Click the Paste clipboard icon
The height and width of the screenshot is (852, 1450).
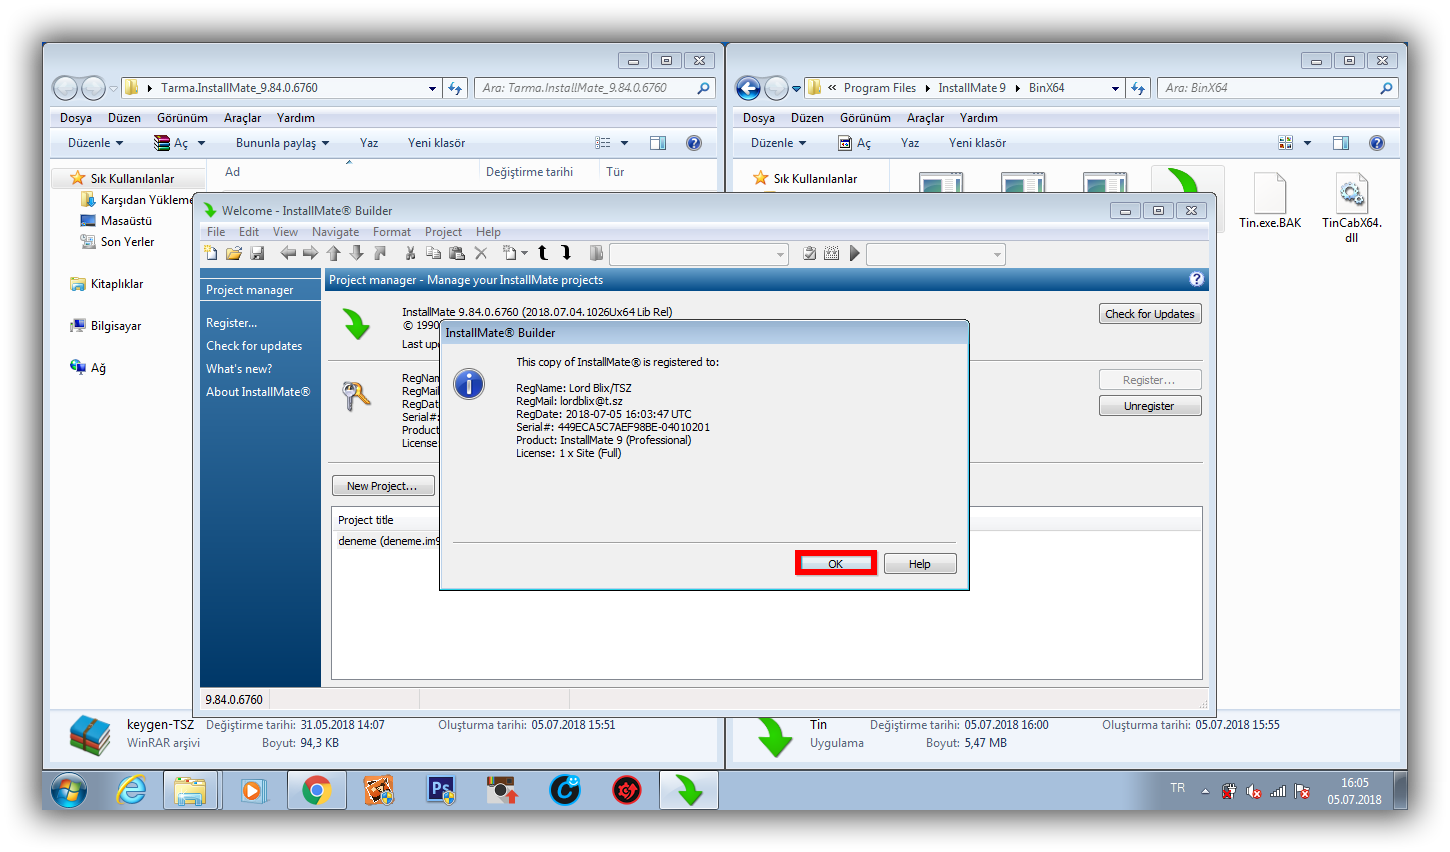(x=456, y=253)
